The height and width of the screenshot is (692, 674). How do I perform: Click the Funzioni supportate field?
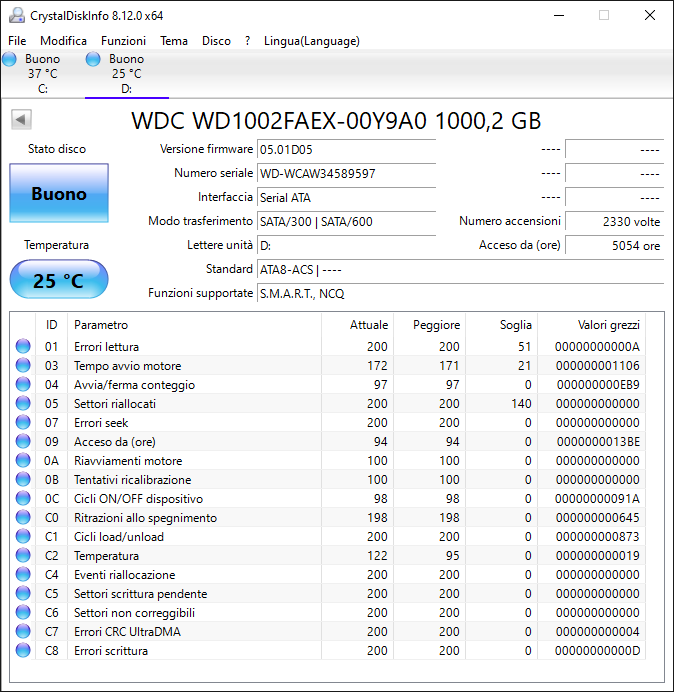click(460, 293)
